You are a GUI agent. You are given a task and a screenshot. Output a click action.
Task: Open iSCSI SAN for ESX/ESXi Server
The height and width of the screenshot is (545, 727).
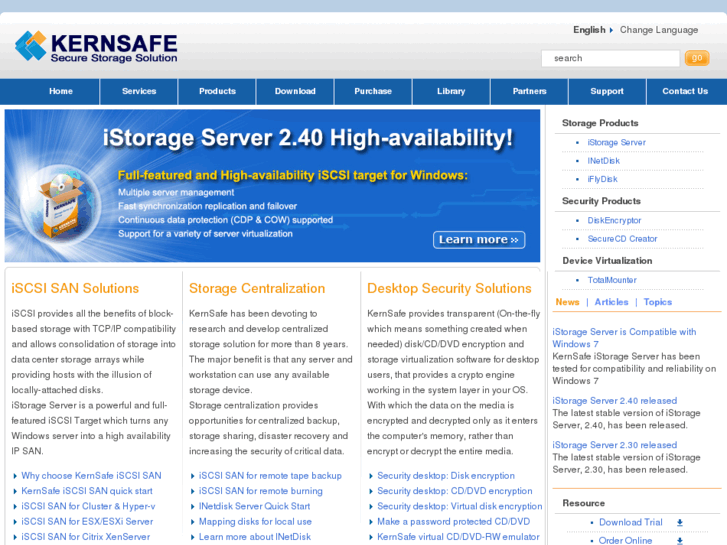87,522
